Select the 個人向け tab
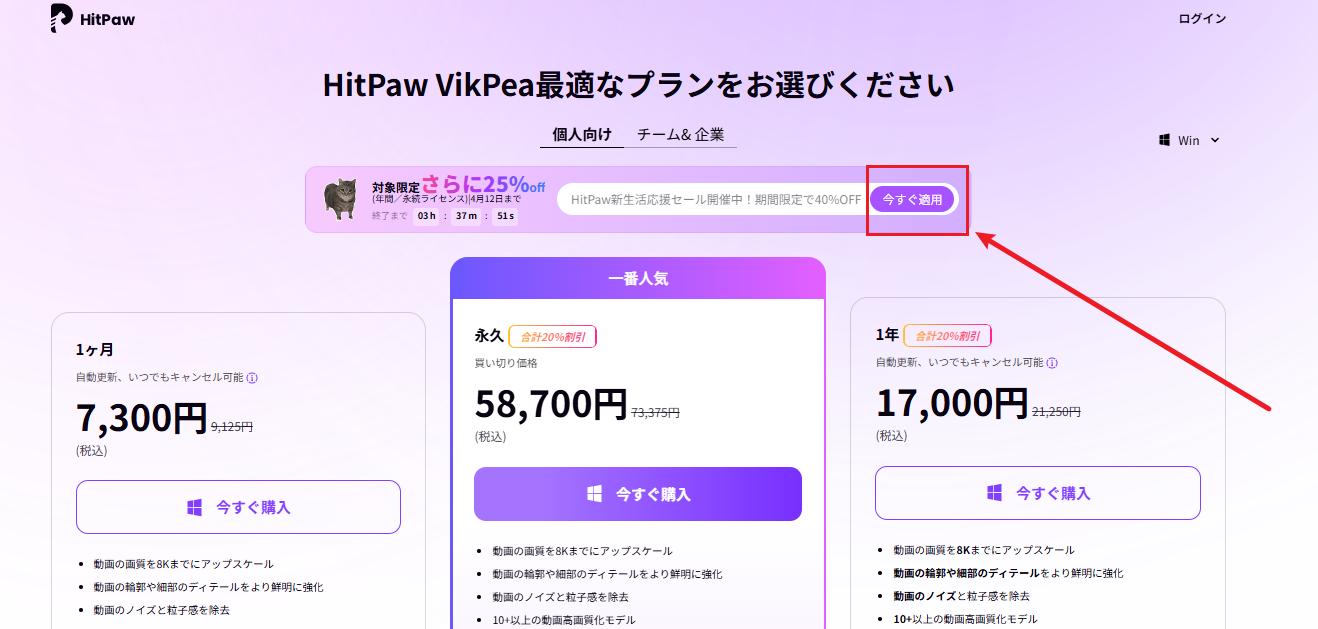Image resolution: width=1318 pixels, height=629 pixels. [581, 134]
